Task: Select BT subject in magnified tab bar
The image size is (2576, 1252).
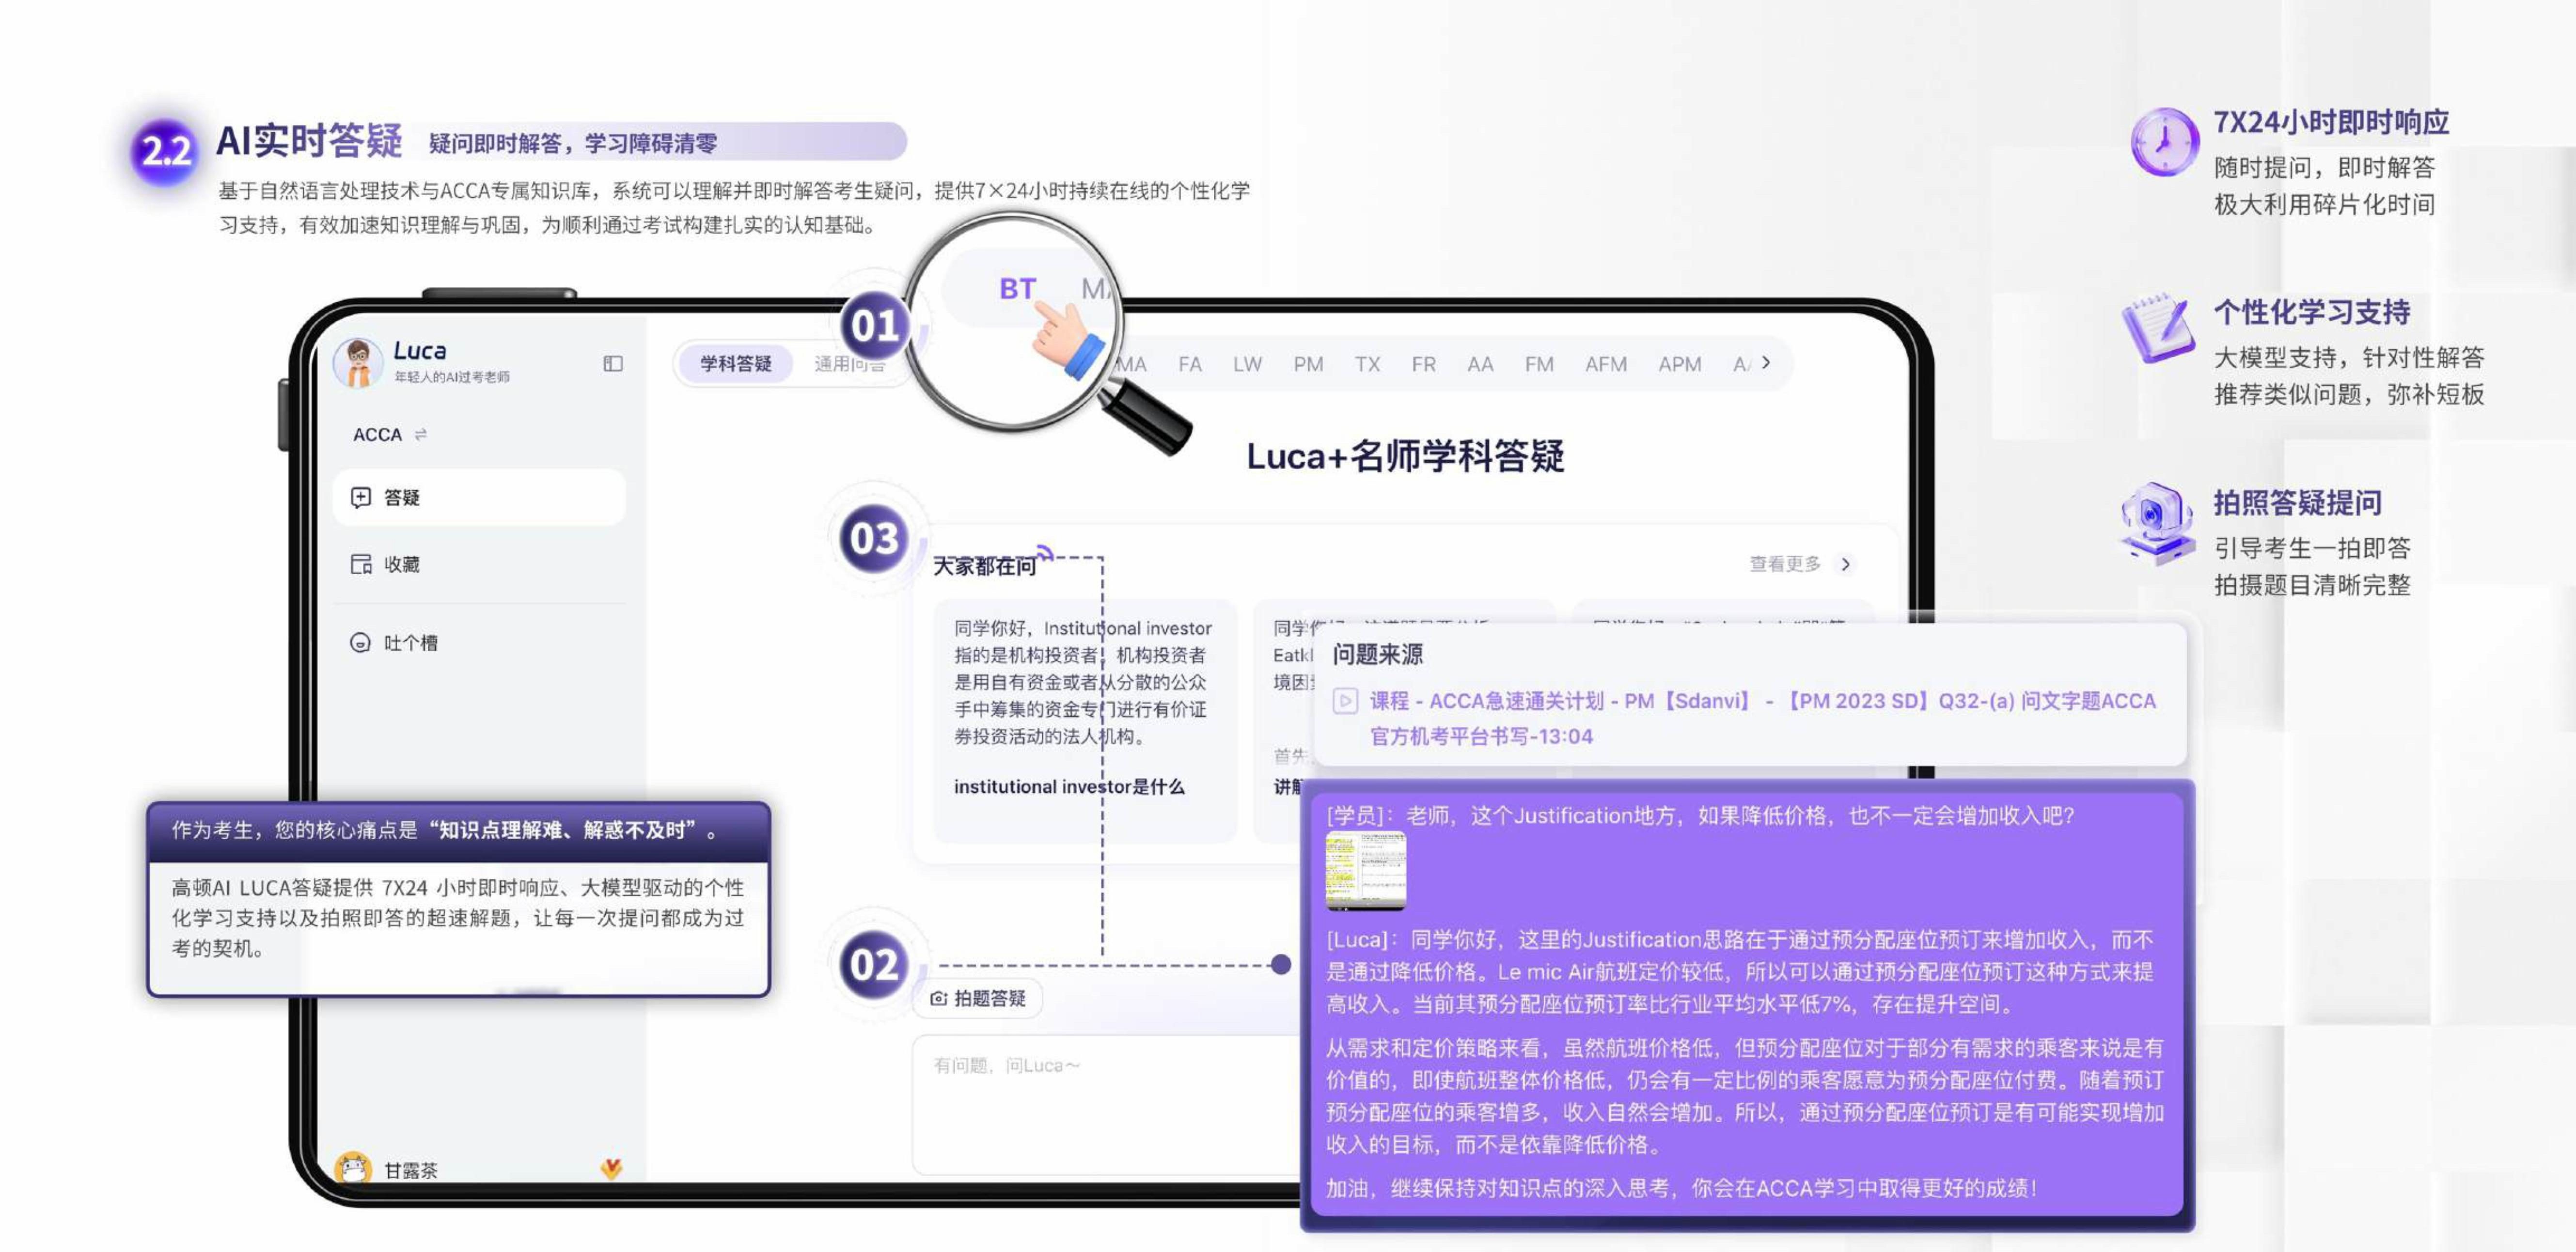Action: pos(1017,288)
